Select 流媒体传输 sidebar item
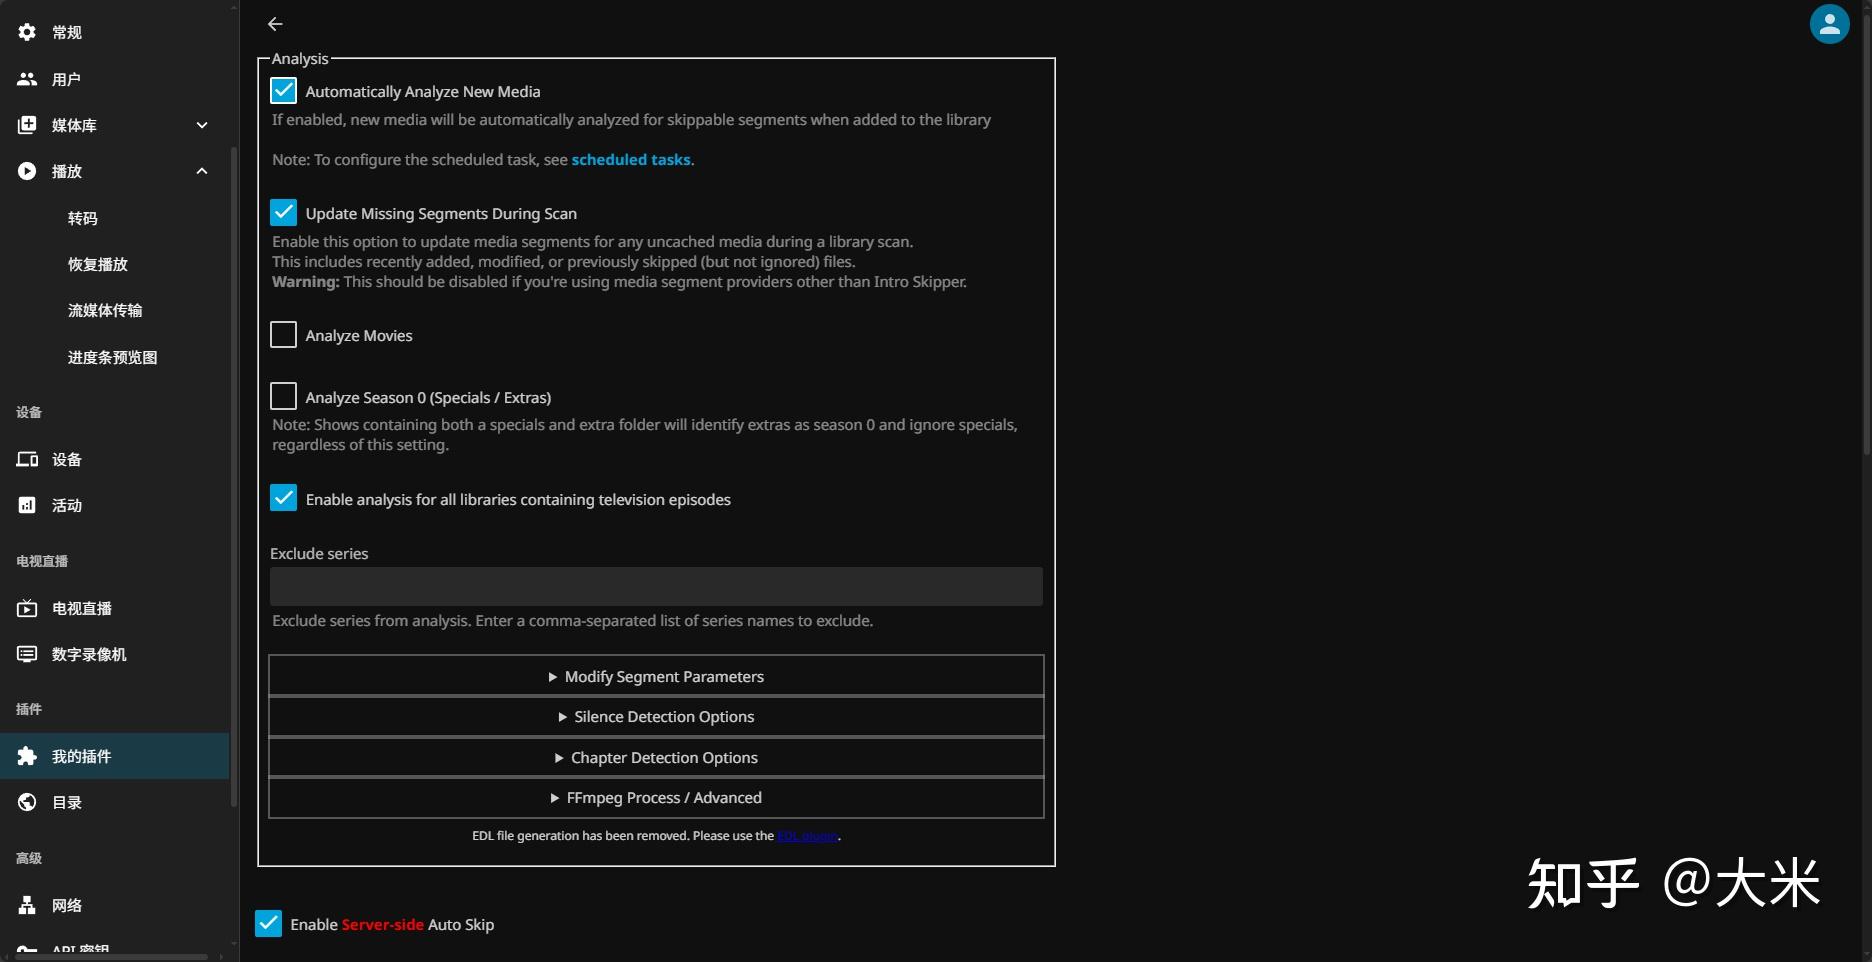1872x962 pixels. pyautogui.click(x=105, y=310)
